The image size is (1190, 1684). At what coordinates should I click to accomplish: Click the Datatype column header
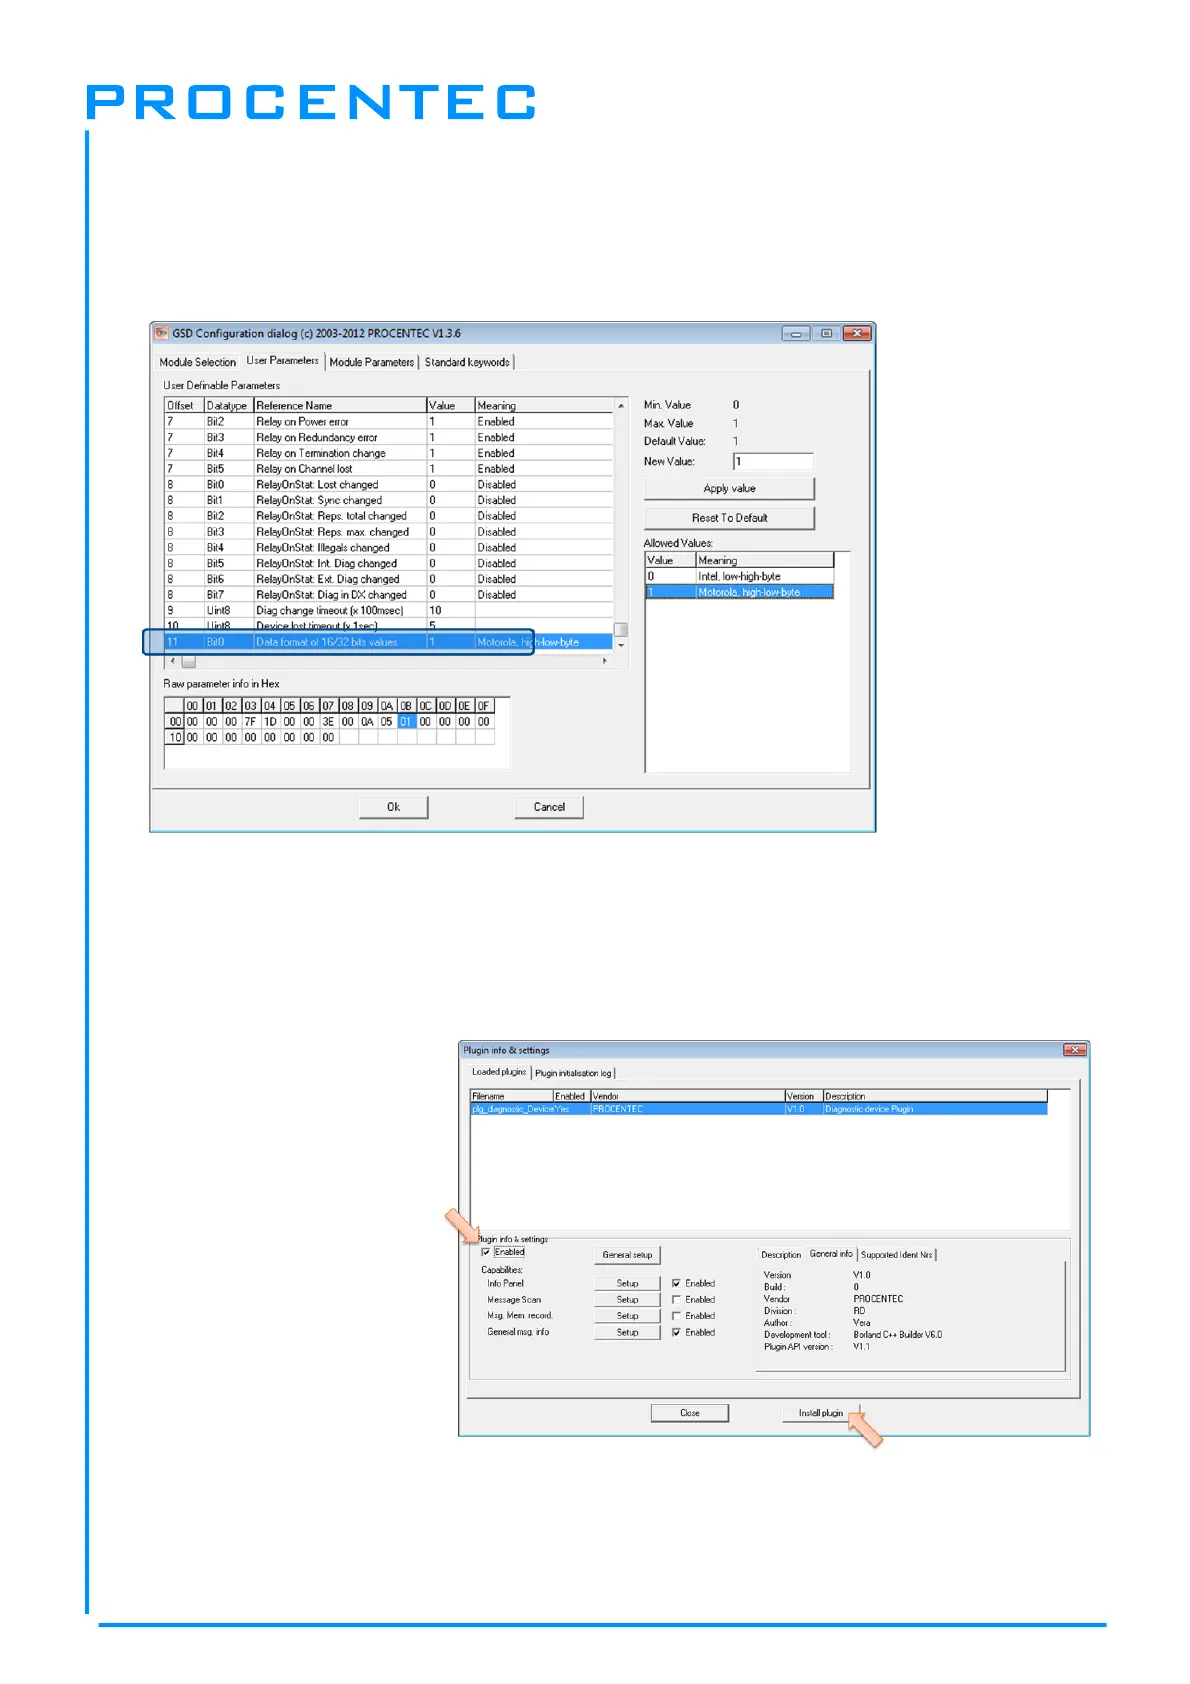[x=228, y=405]
